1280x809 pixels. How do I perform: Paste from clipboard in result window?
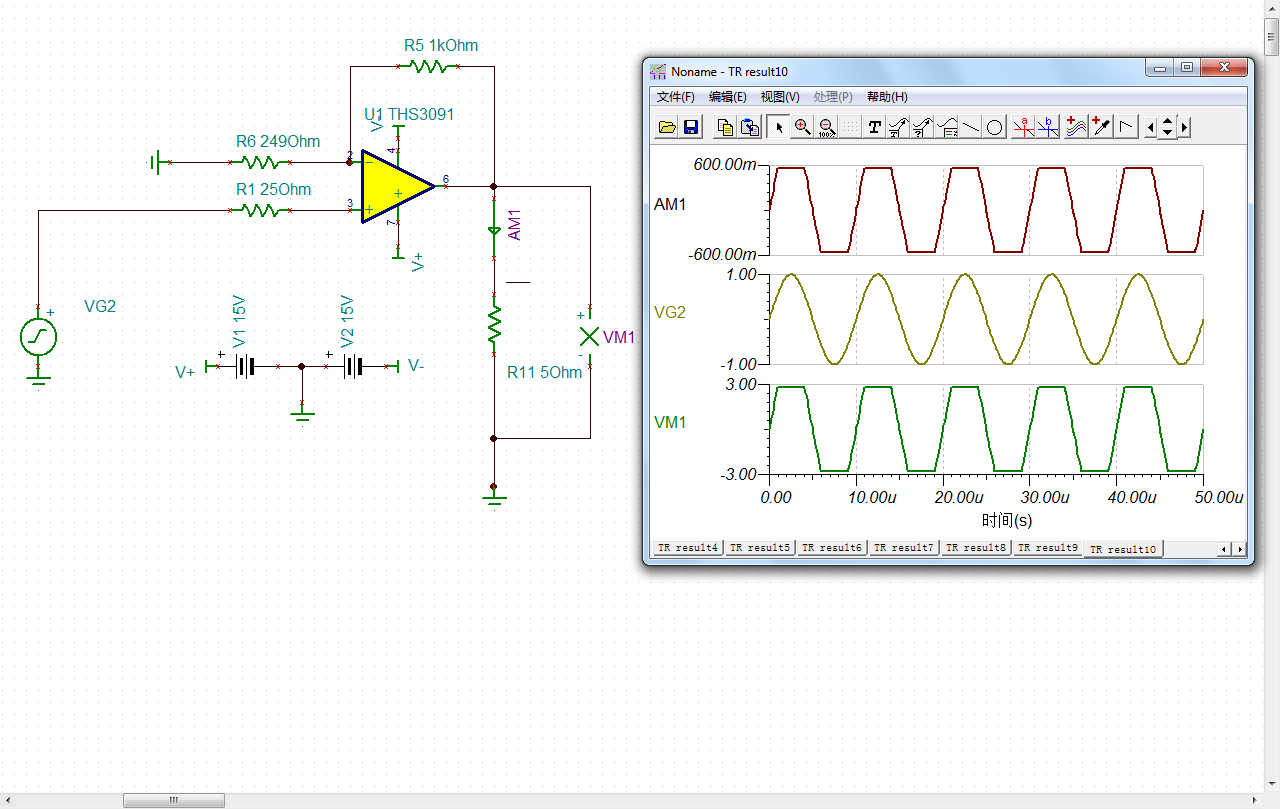[749, 127]
